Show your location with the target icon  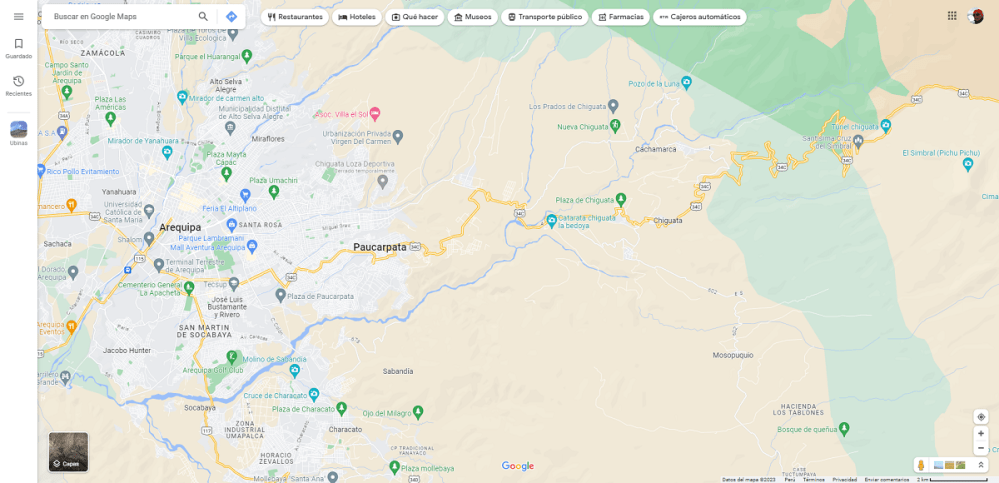pos(981,417)
